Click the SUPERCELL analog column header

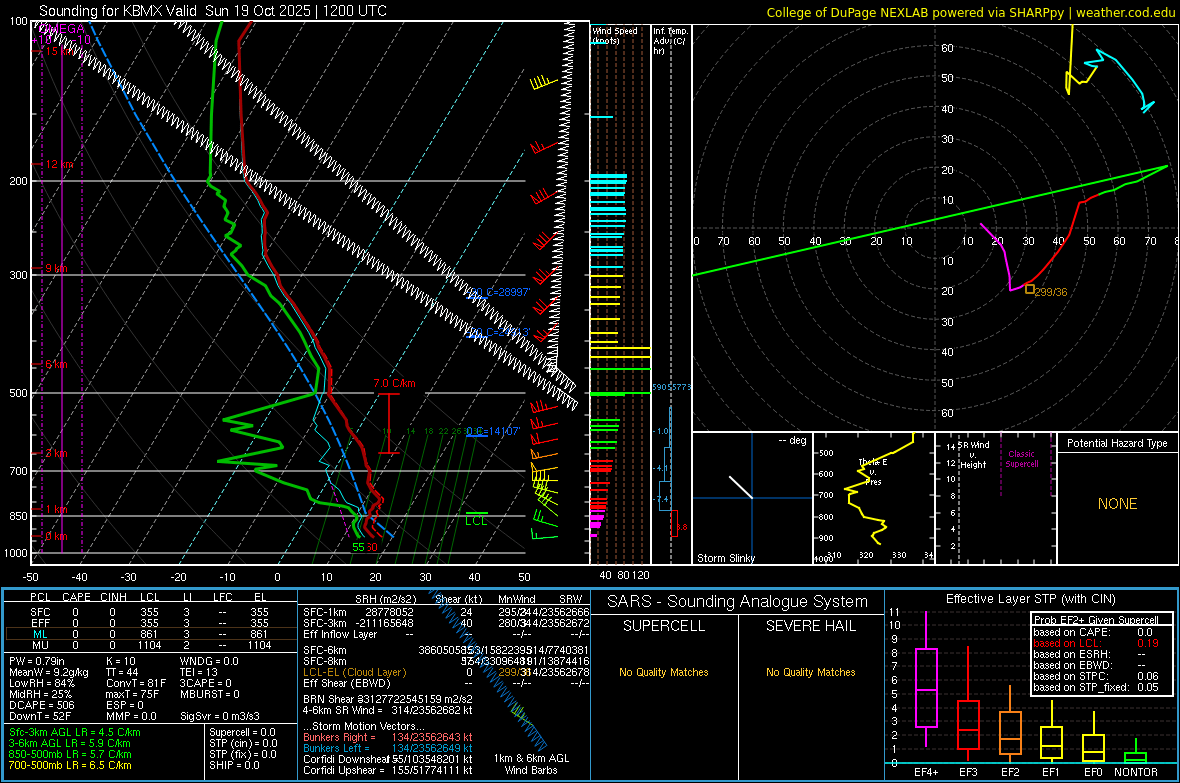tap(664, 626)
